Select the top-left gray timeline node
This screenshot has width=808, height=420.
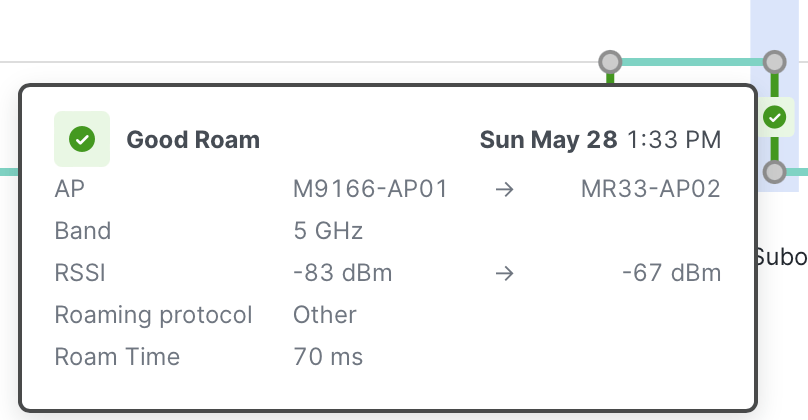pyautogui.click(x=609, y=62)
